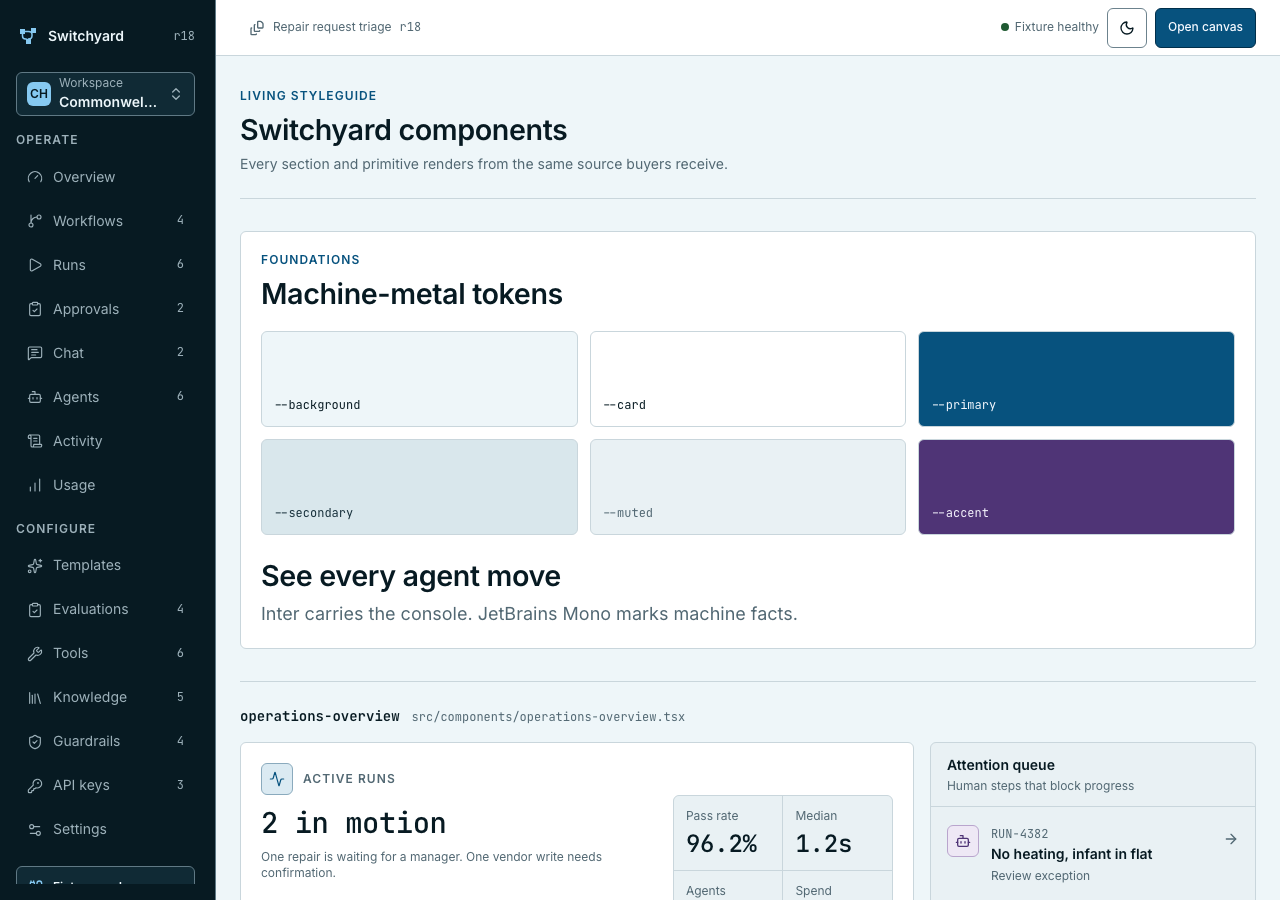This screenshot has width=1280, height=900.
Task: Open the Chat section
Action: (x=105, y=353)
